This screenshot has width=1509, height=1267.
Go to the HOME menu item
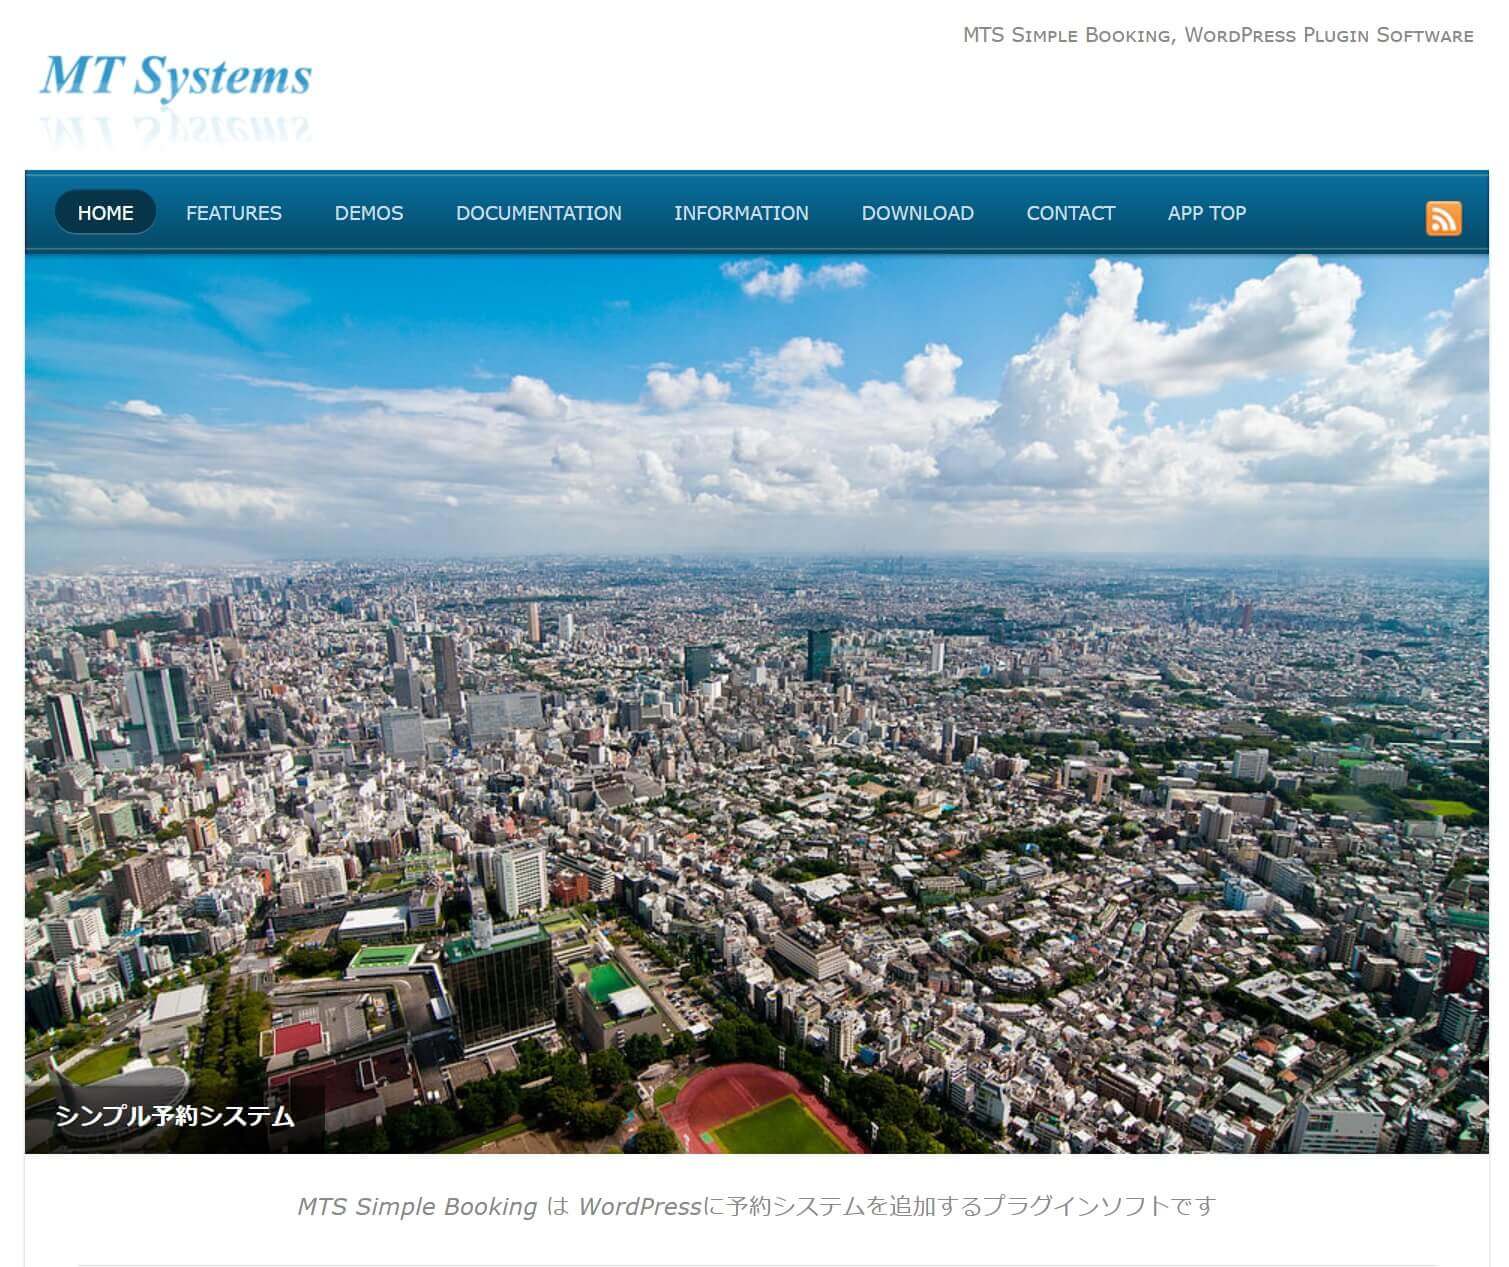click(105, 213)
